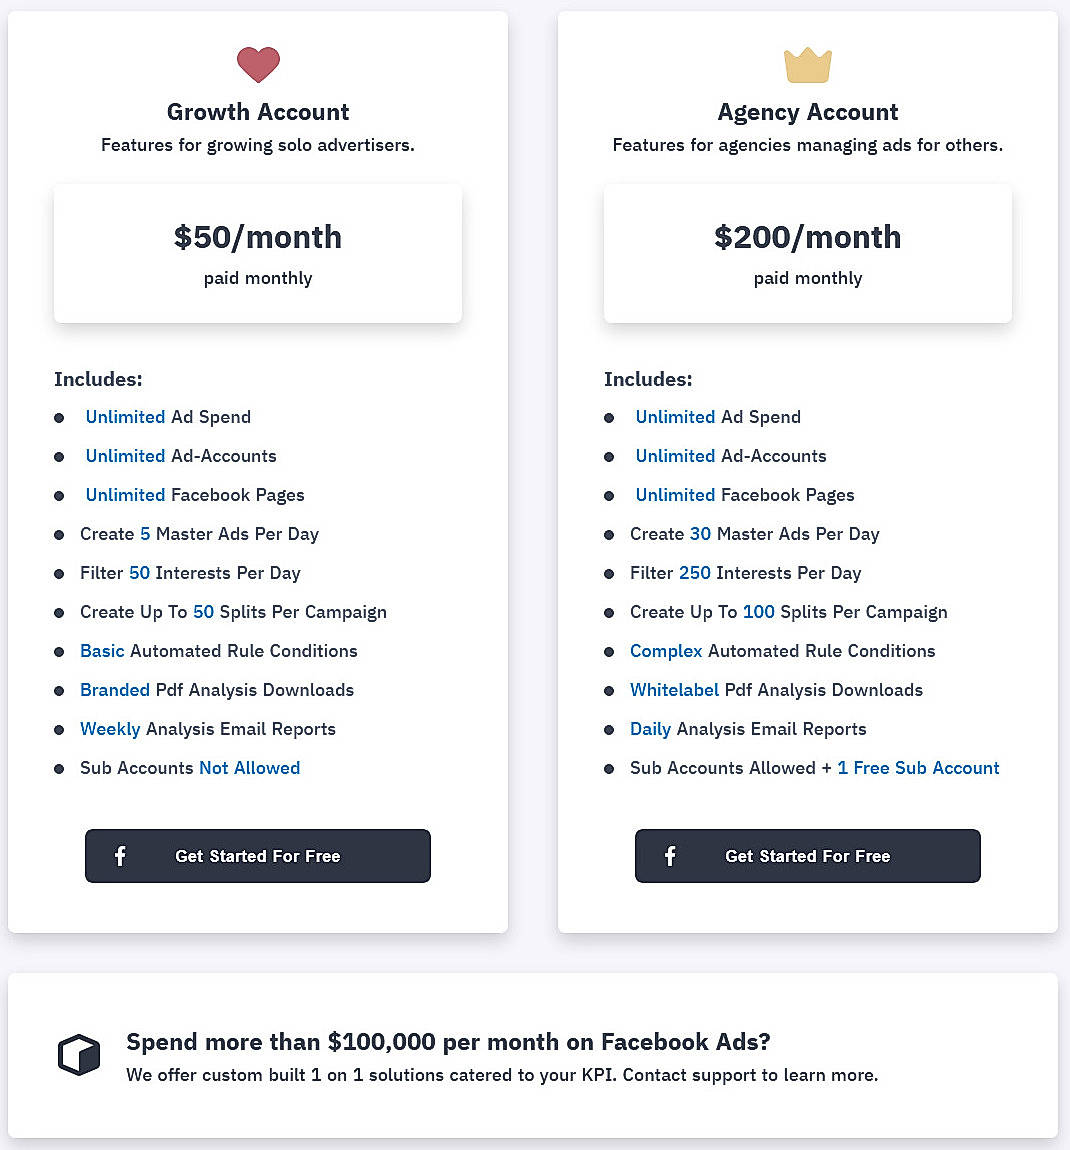Click the bullet next to Unlimited Ad Spend

(59, 417)
